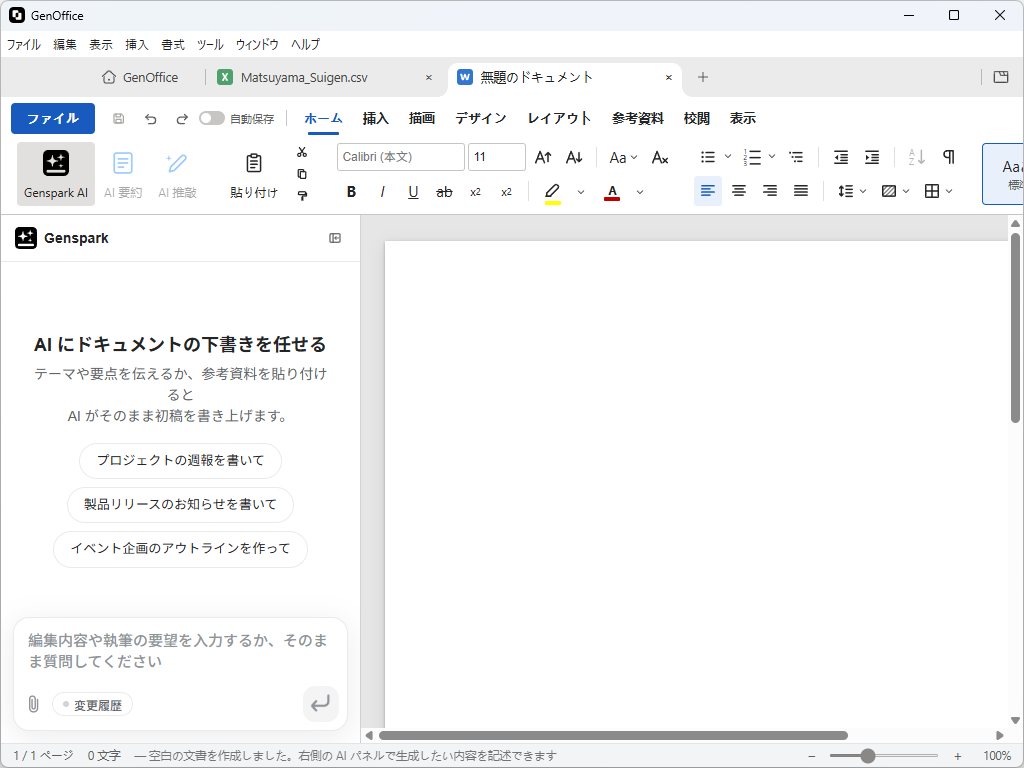Screen dimensions: 1024x768
Task: Align text to center
Action: (x=739, y=191)
